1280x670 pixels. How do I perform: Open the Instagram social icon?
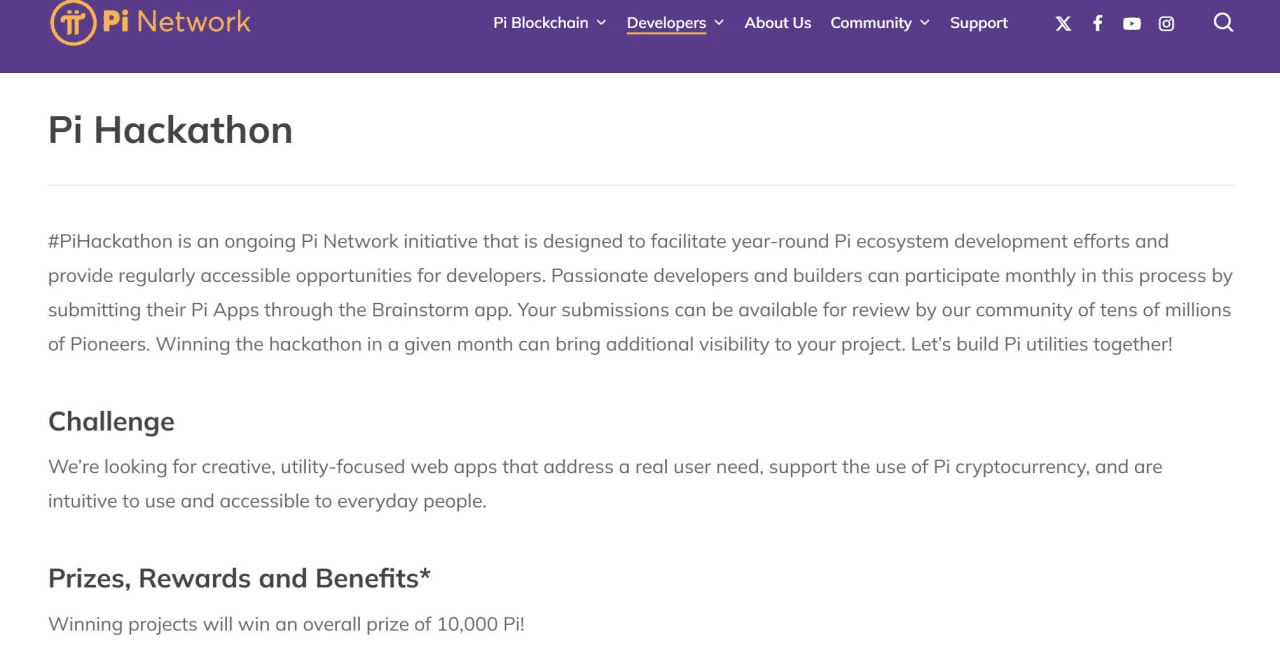[x=1166, y=23]
